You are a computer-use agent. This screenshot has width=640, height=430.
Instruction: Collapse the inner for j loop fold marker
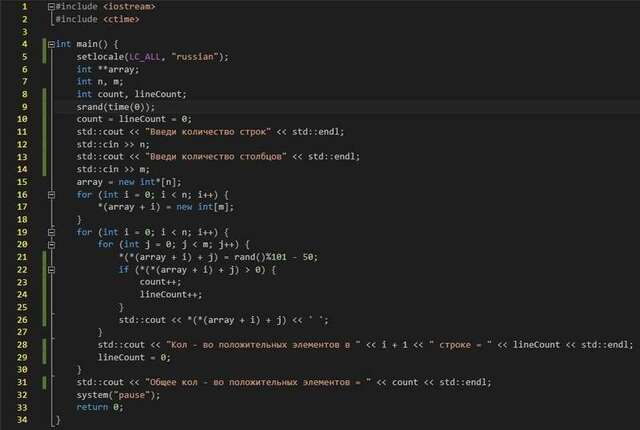tap(51, 245)
